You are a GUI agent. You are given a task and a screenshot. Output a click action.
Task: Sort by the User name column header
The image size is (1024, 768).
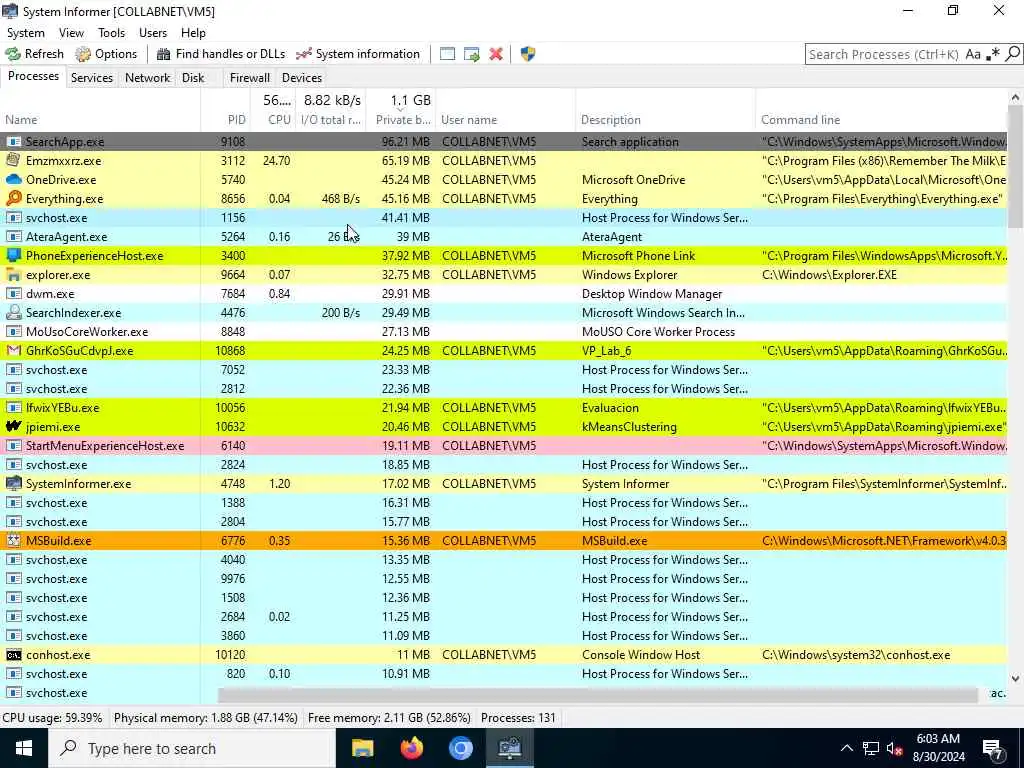click(x=505, y=120)
